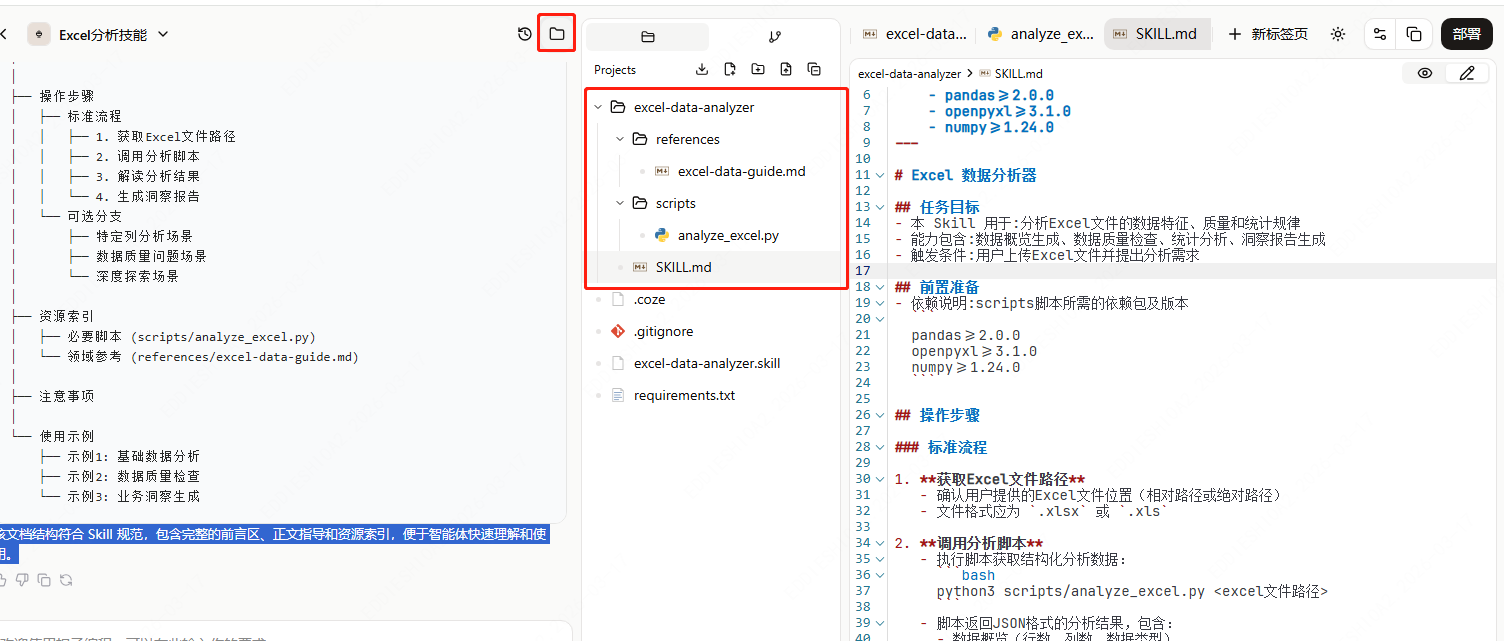This screenshot has height=641, width=1504.
Task: Fold the 调用分析脚本 item at line 34
Action: [880, 543]
